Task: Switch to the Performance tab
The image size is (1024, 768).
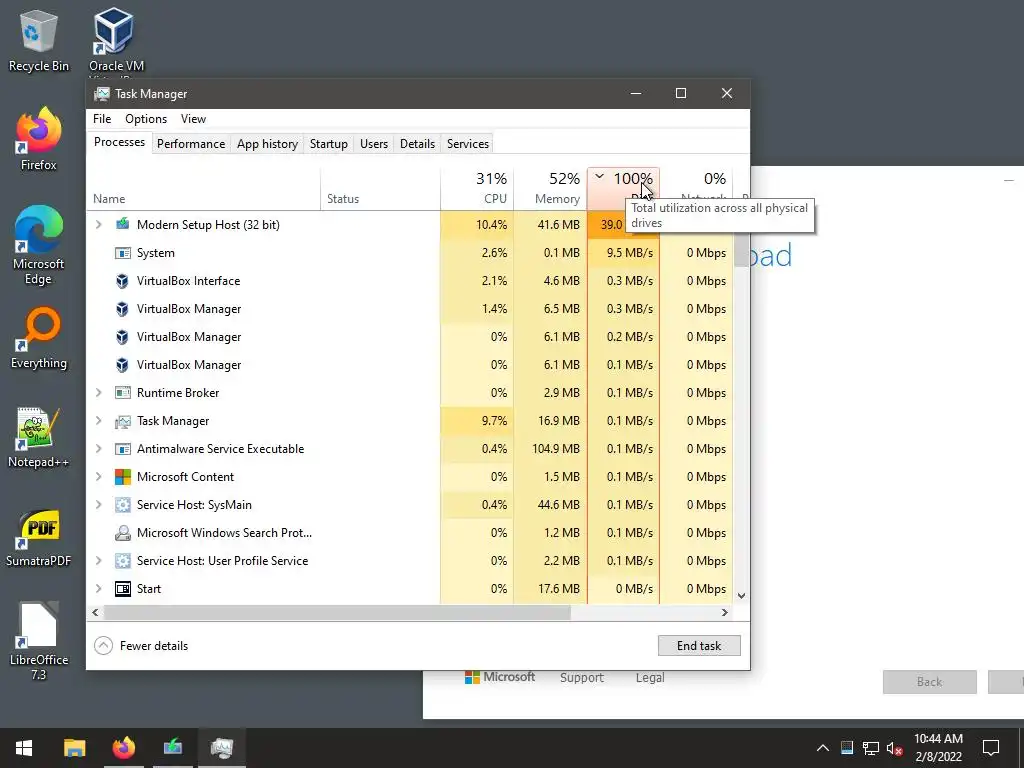Action: 191,144
